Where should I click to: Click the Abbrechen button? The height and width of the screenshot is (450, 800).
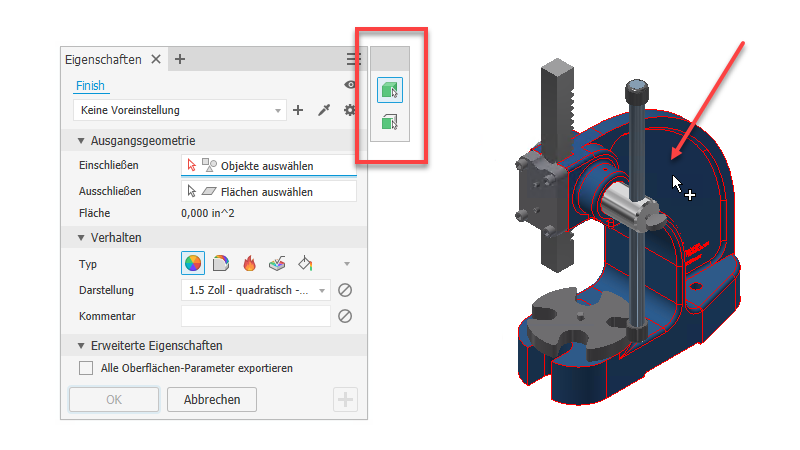[212, 399]
